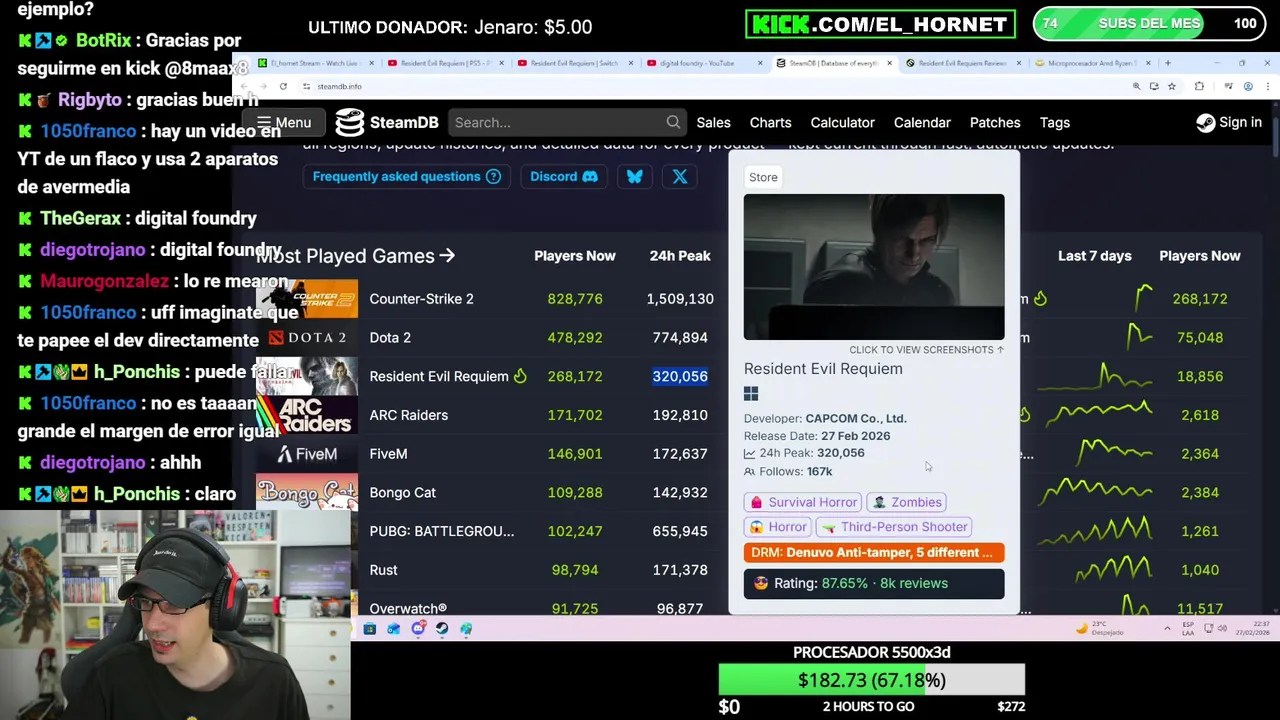The width and height of the screenshot is (1280, 720).
Task: Reload the page with browser refresh
Action: coord(283,86)
